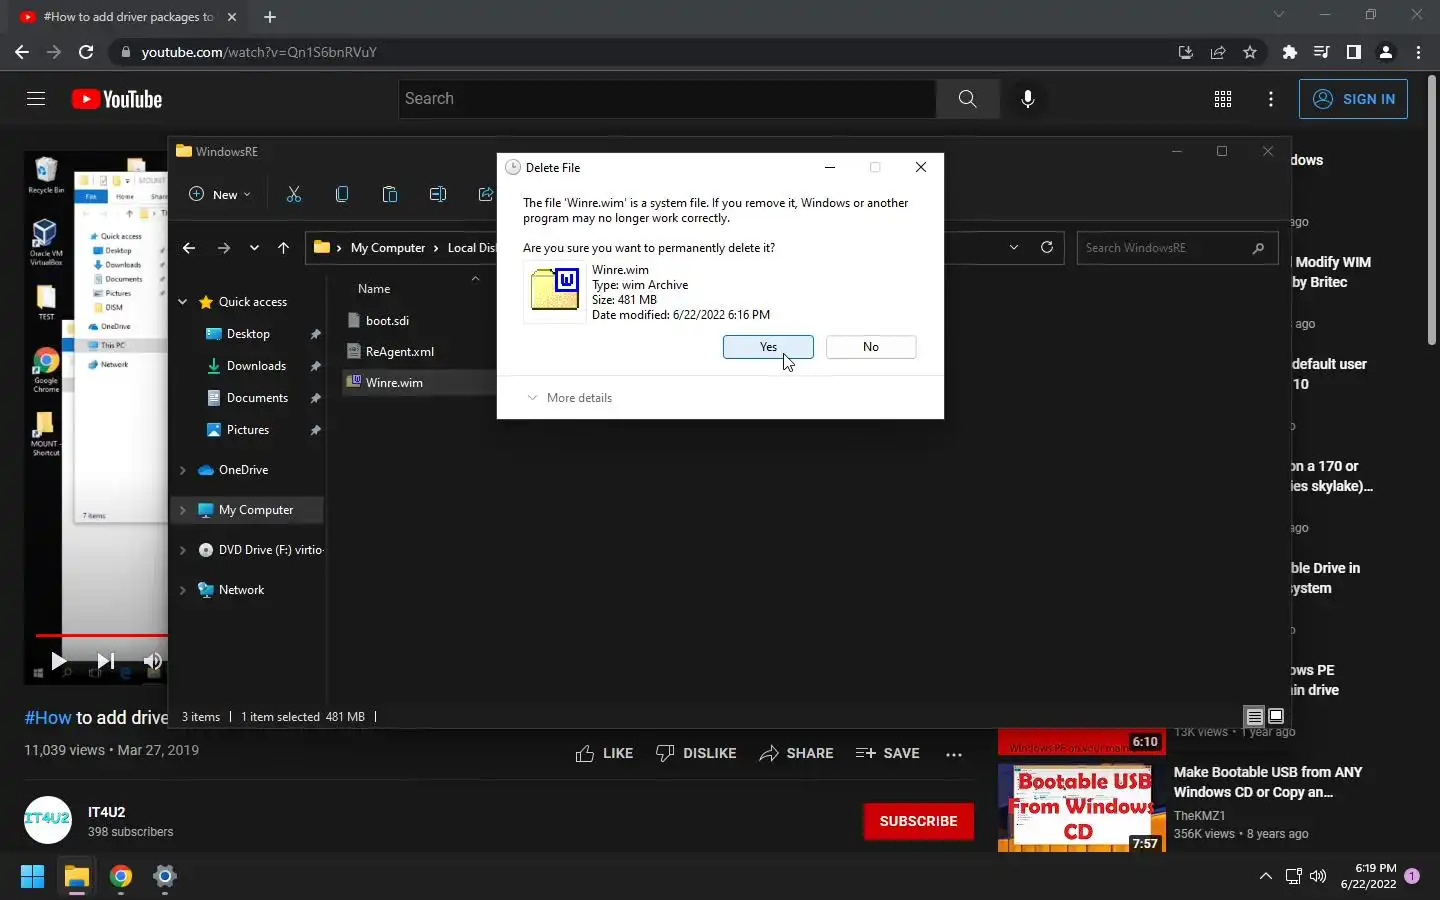
Task: Refresh the WindowsRE folder view
Action: (x=1047, y=248)
